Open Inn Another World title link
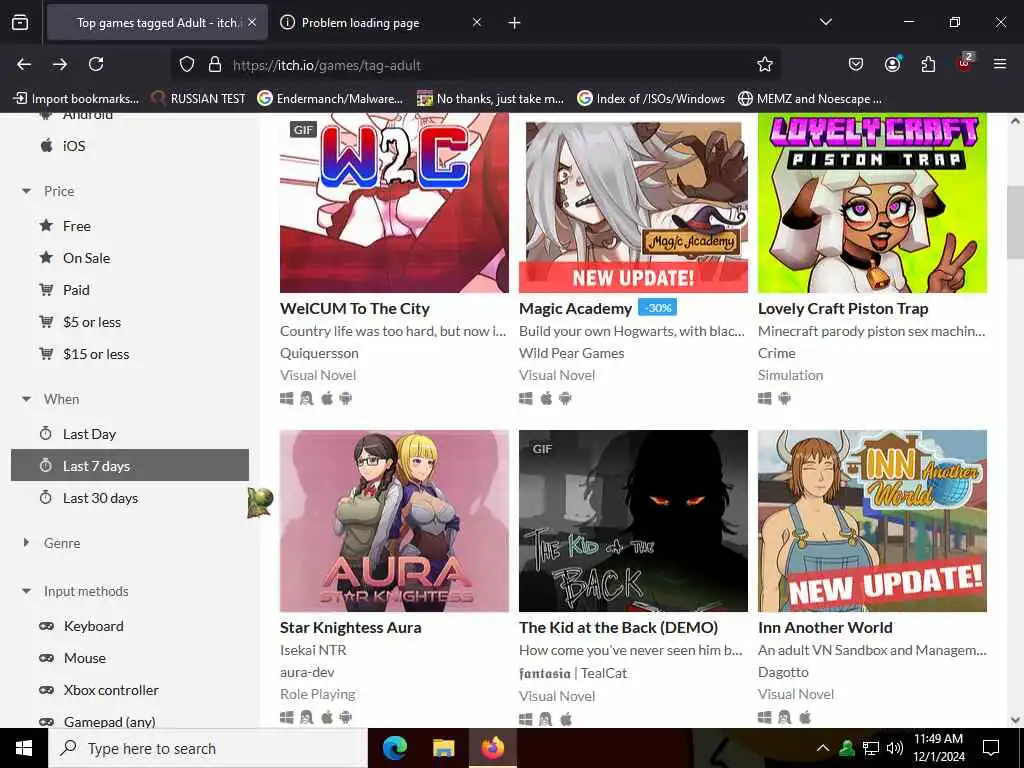1024x768 pixels. pyautogui.click(x=825, y=628)
